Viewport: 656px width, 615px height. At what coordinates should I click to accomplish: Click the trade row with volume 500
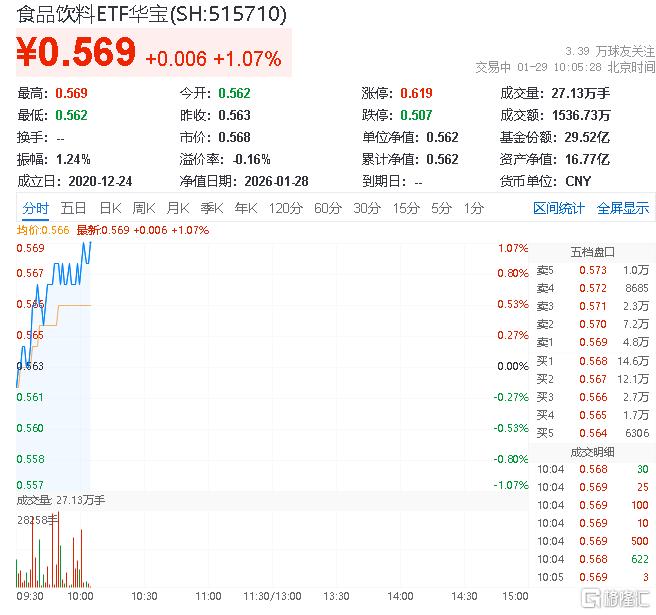tap(592, 541)
